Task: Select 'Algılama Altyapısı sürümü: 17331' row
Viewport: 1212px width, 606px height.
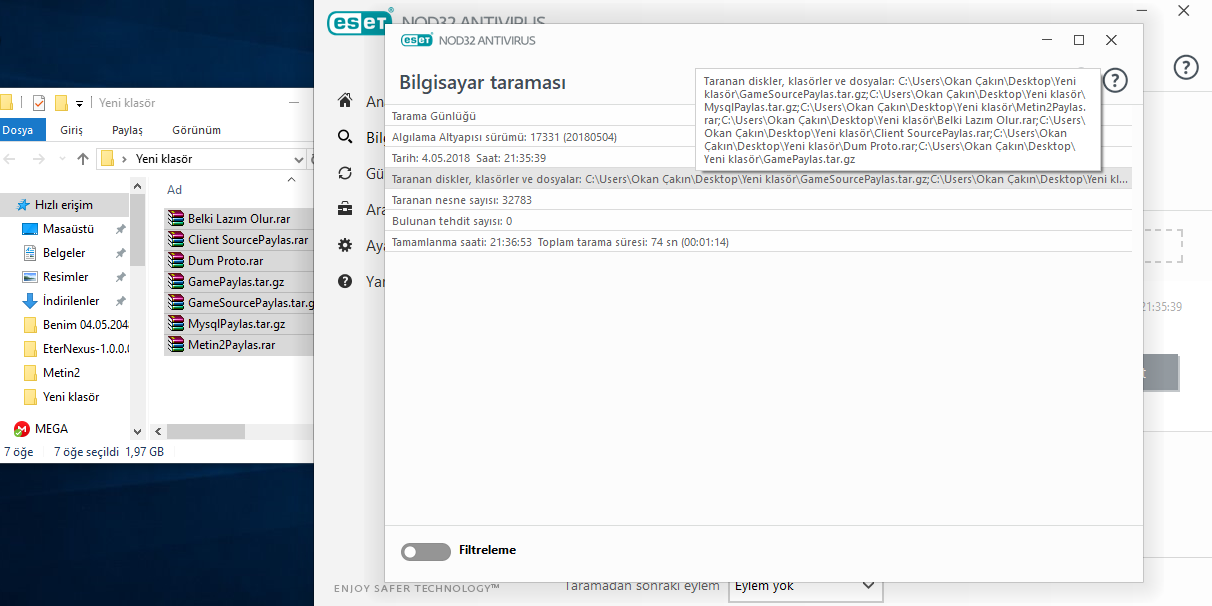Action: pyautogui.click(x=761, y=137)
